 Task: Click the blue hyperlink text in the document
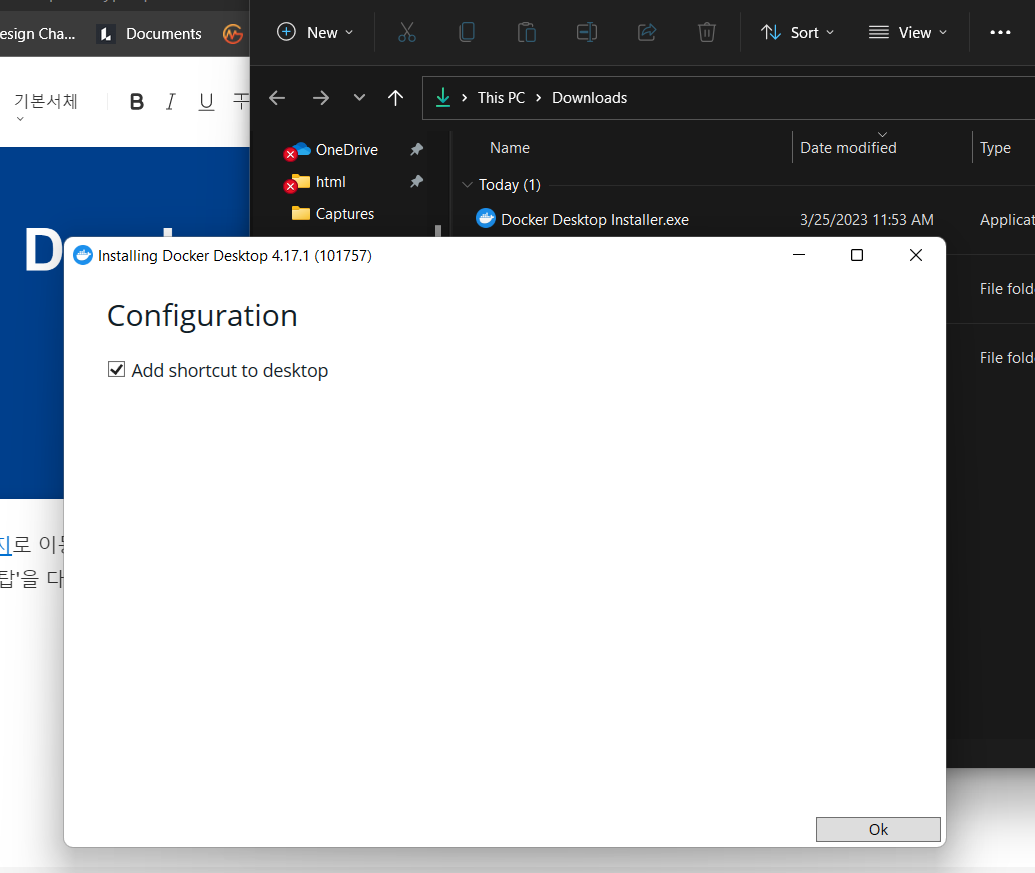(x=5, y=544)
